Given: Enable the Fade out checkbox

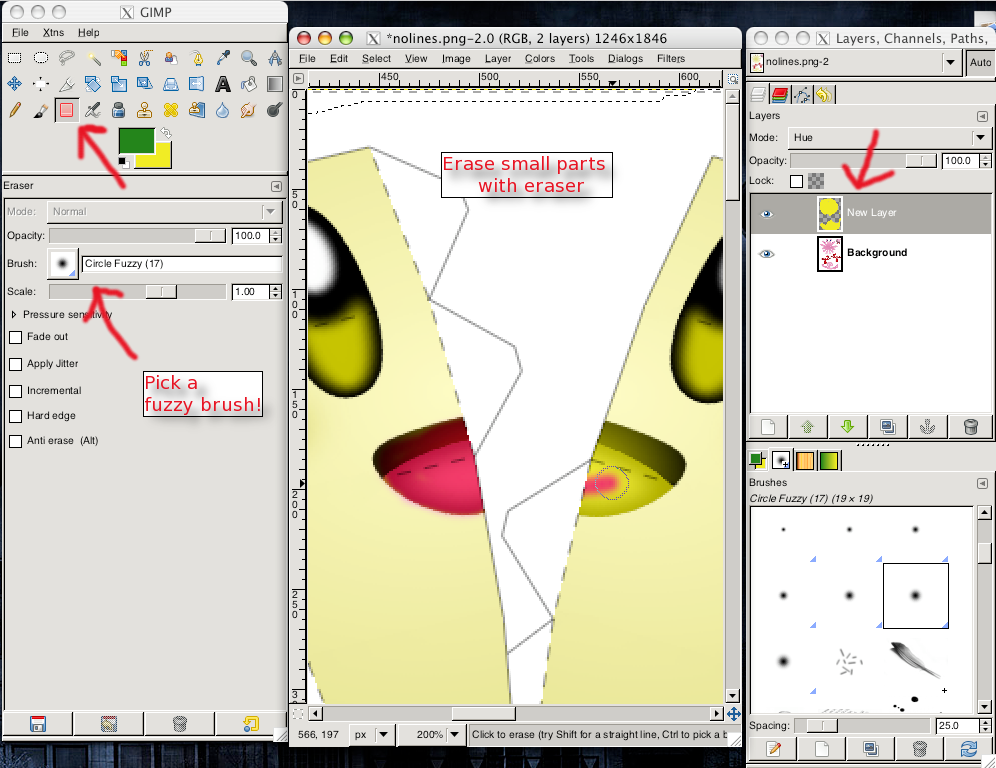Looking at the screenshot, I should click(16, 337).
